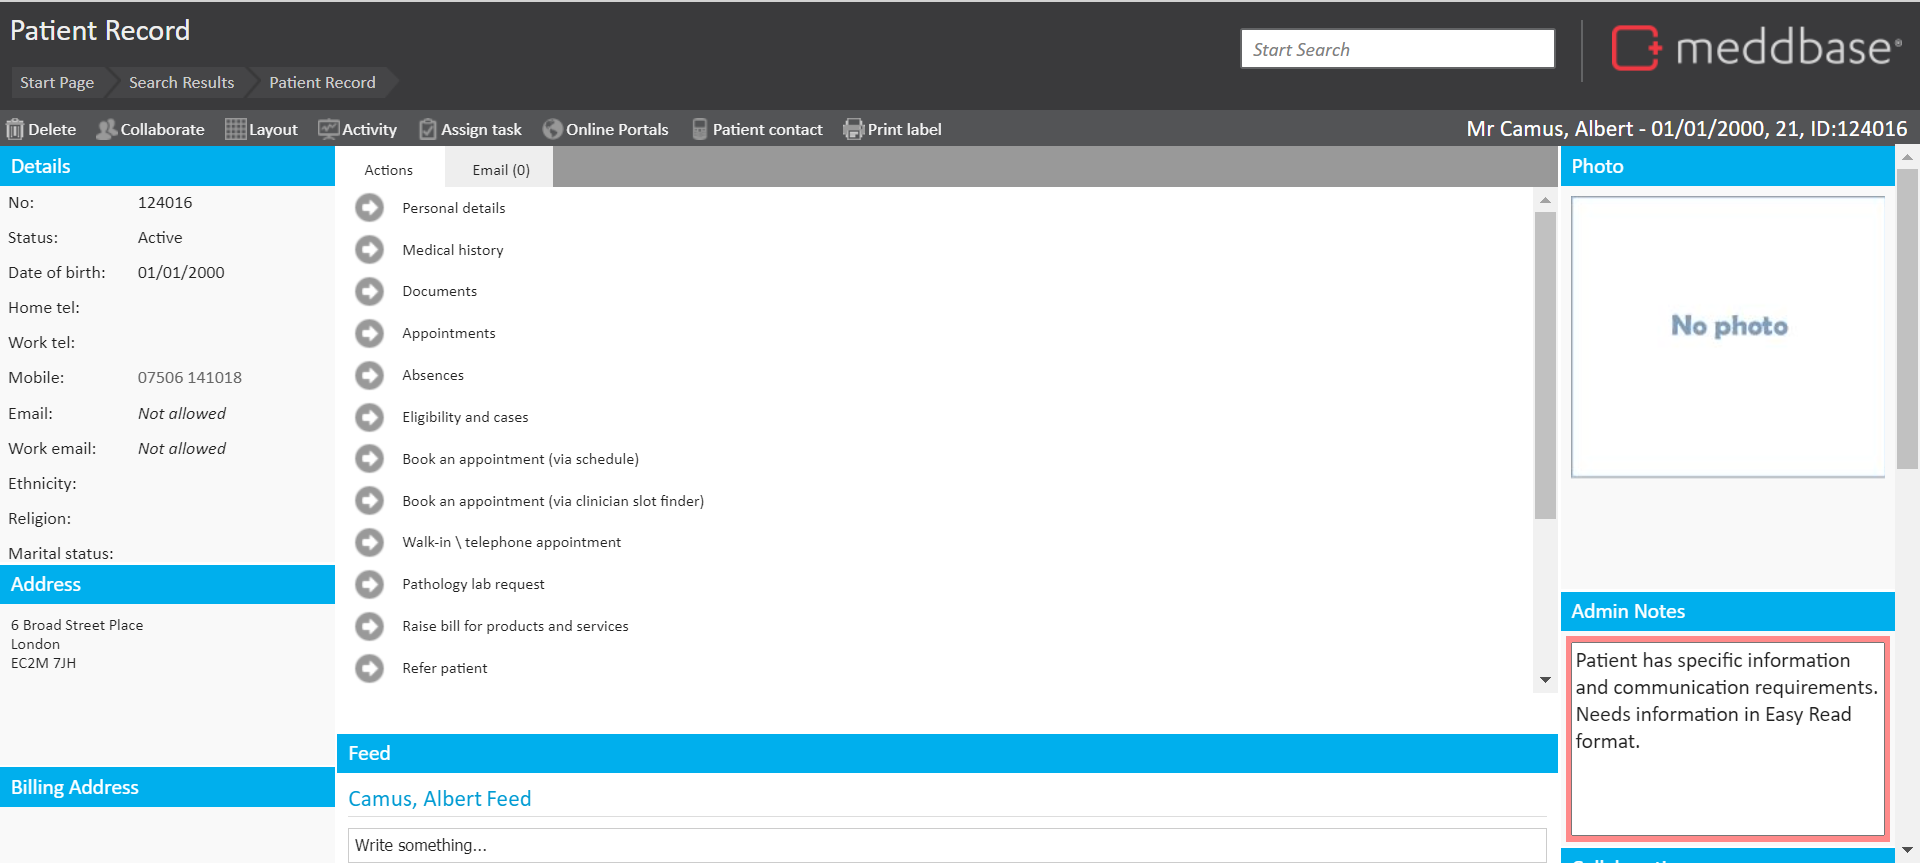This screenshot has width=1920, height=867.
Task: Click the Feed section header
Action: [x=947, y=753]
